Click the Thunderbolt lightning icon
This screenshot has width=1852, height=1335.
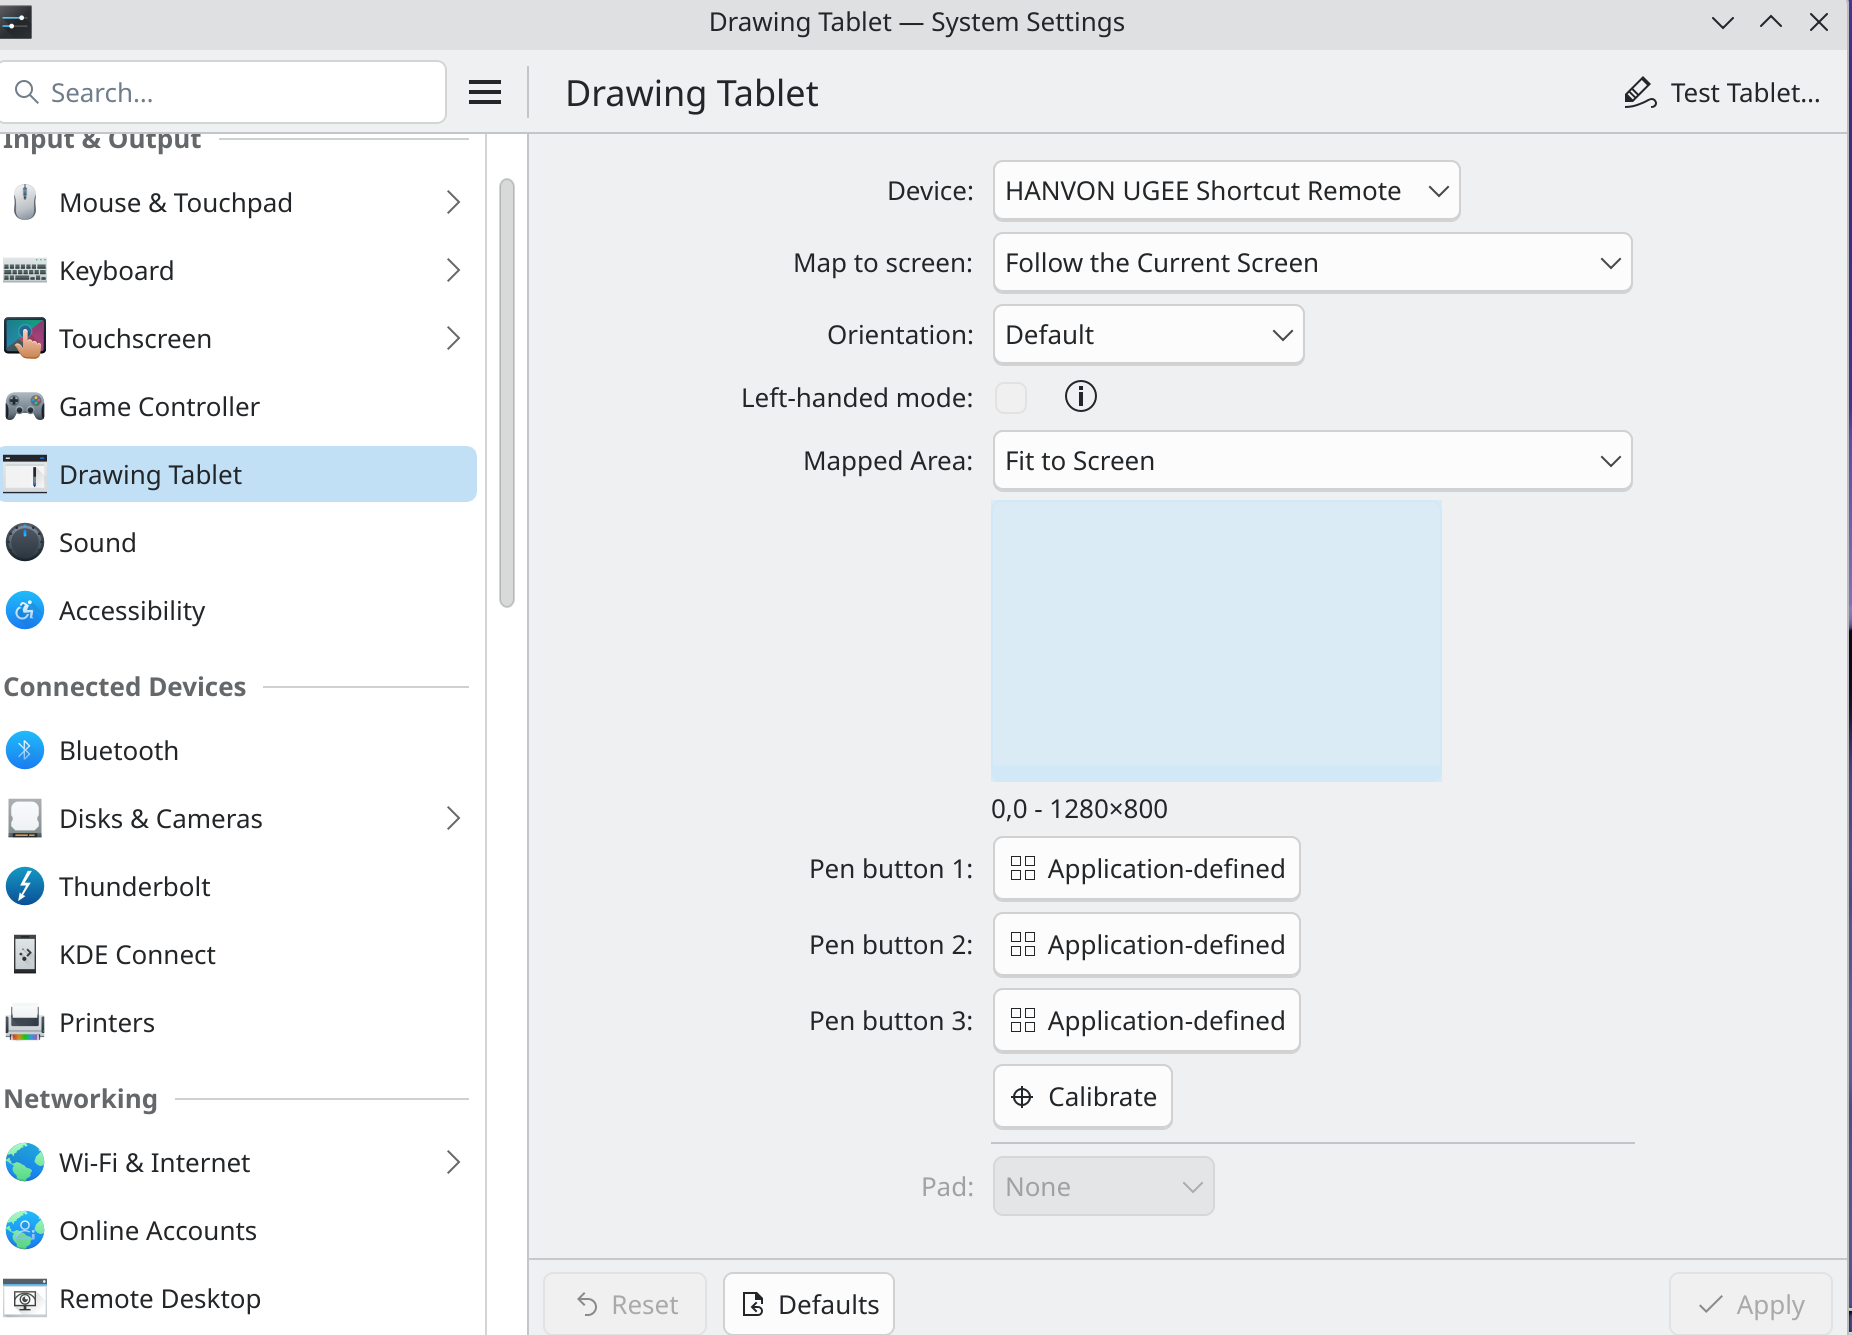pos(25,887)
